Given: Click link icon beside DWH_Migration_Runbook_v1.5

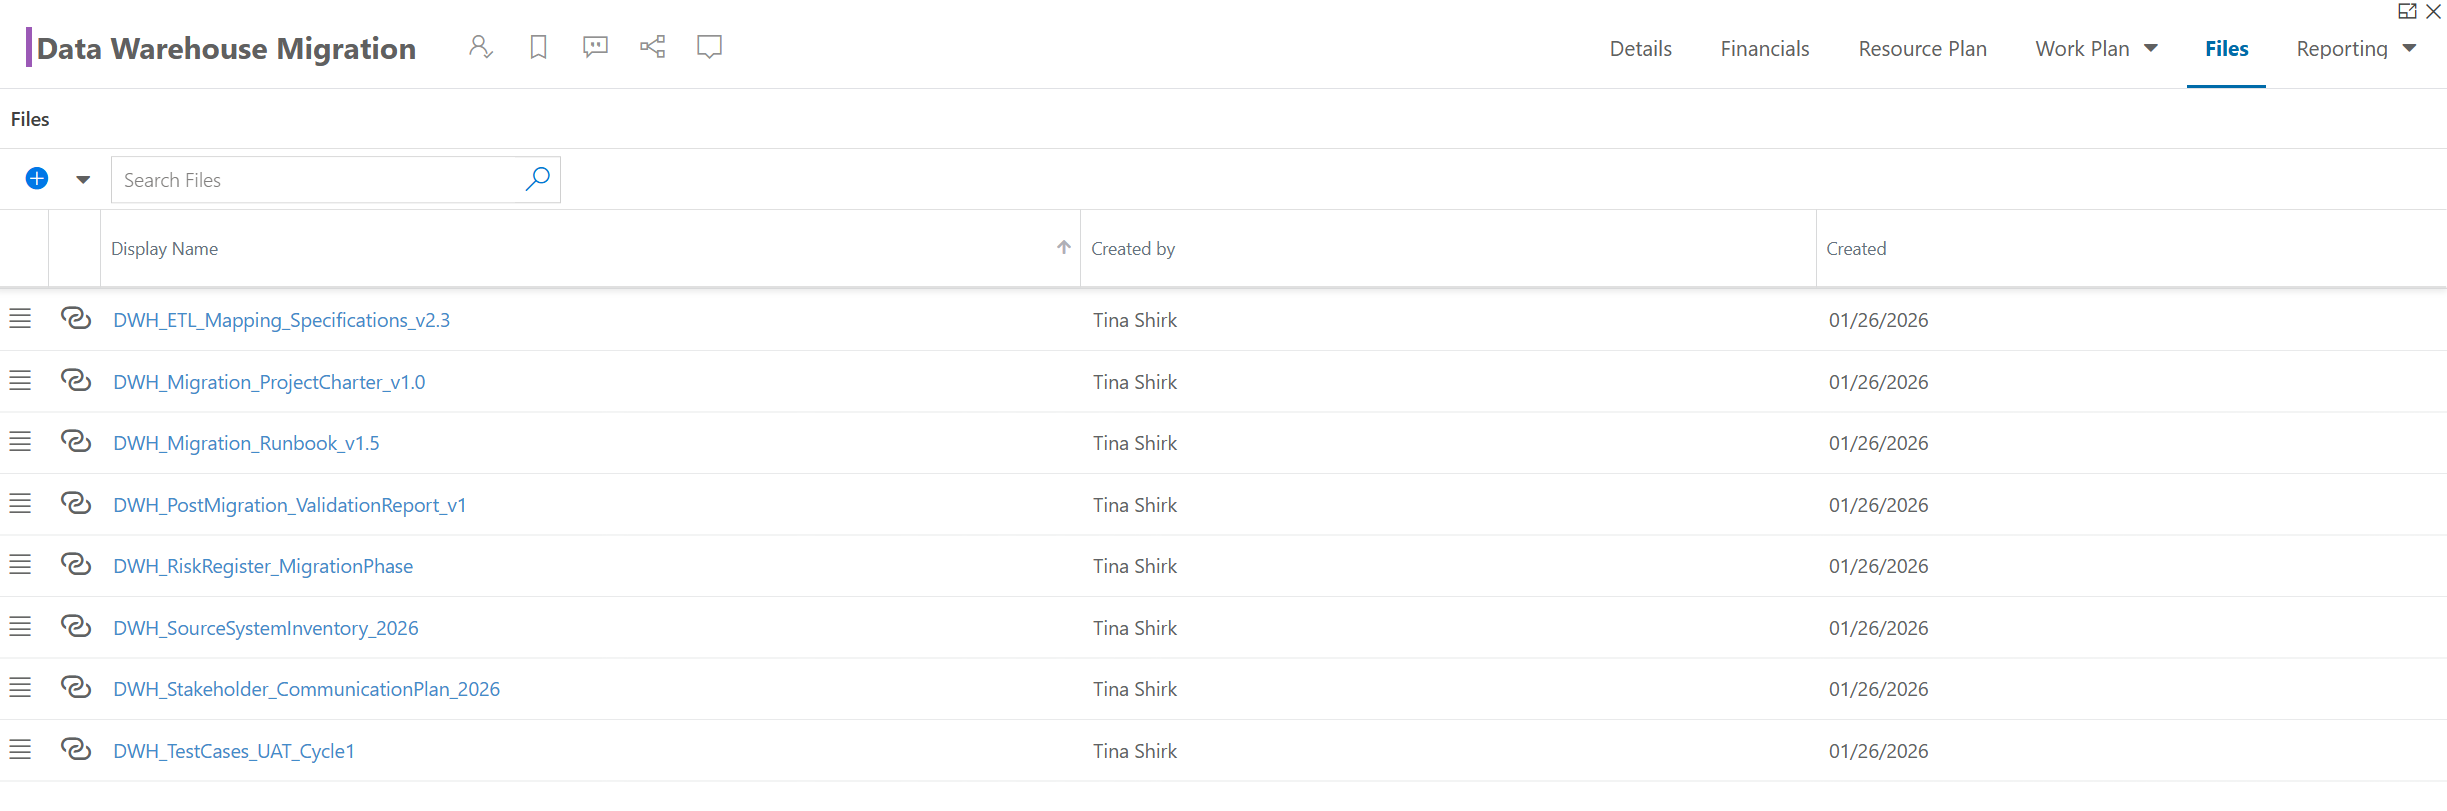Looking at the screenshot, I should 76,441.
